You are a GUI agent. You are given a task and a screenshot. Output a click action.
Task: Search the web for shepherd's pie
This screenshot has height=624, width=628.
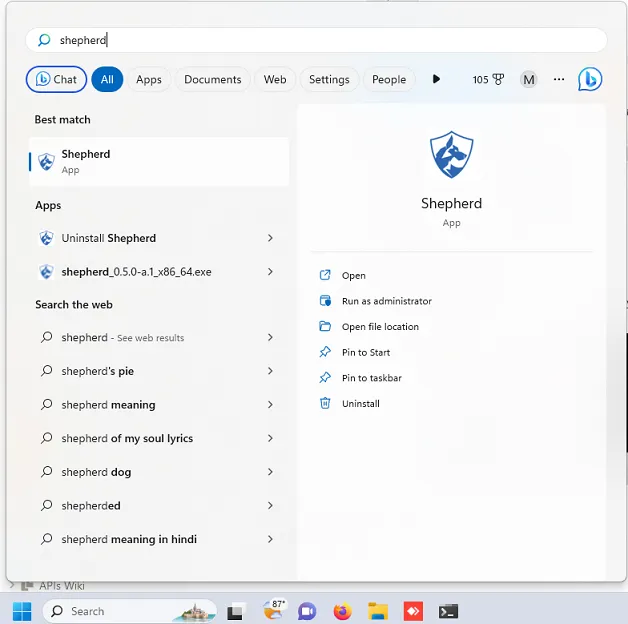(159, 371)
